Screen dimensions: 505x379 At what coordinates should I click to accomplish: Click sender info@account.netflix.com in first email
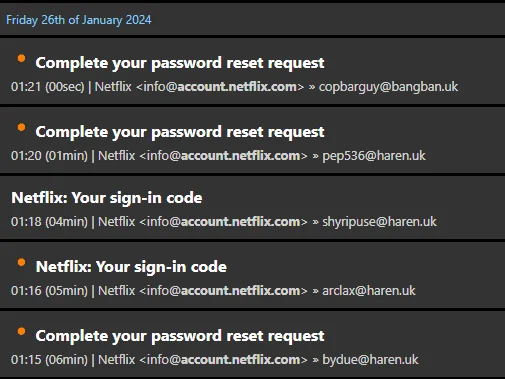220,87
